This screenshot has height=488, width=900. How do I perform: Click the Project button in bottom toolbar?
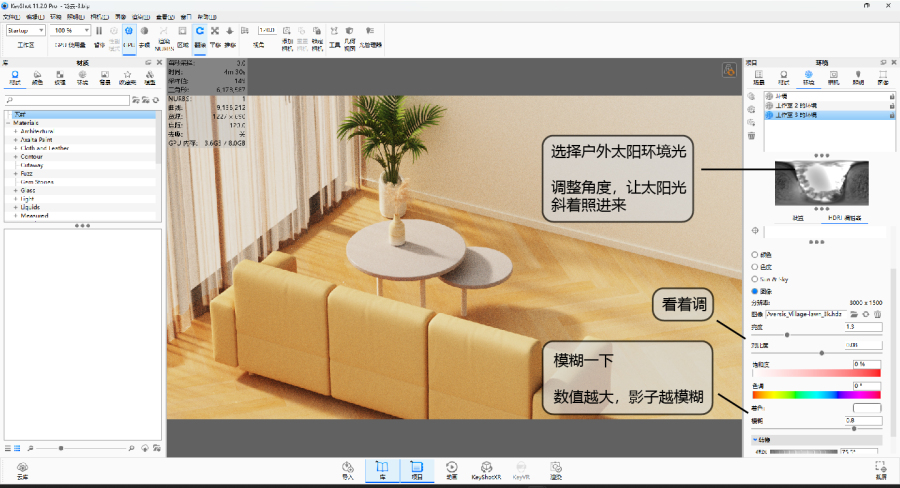pos(416,468)
